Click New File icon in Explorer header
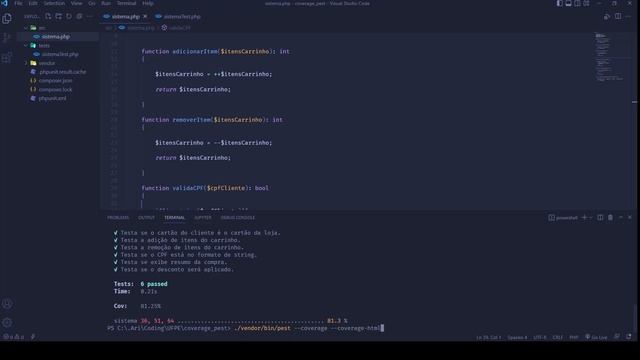Viewport: 640px width, 360px height. [x=48, y=16]
